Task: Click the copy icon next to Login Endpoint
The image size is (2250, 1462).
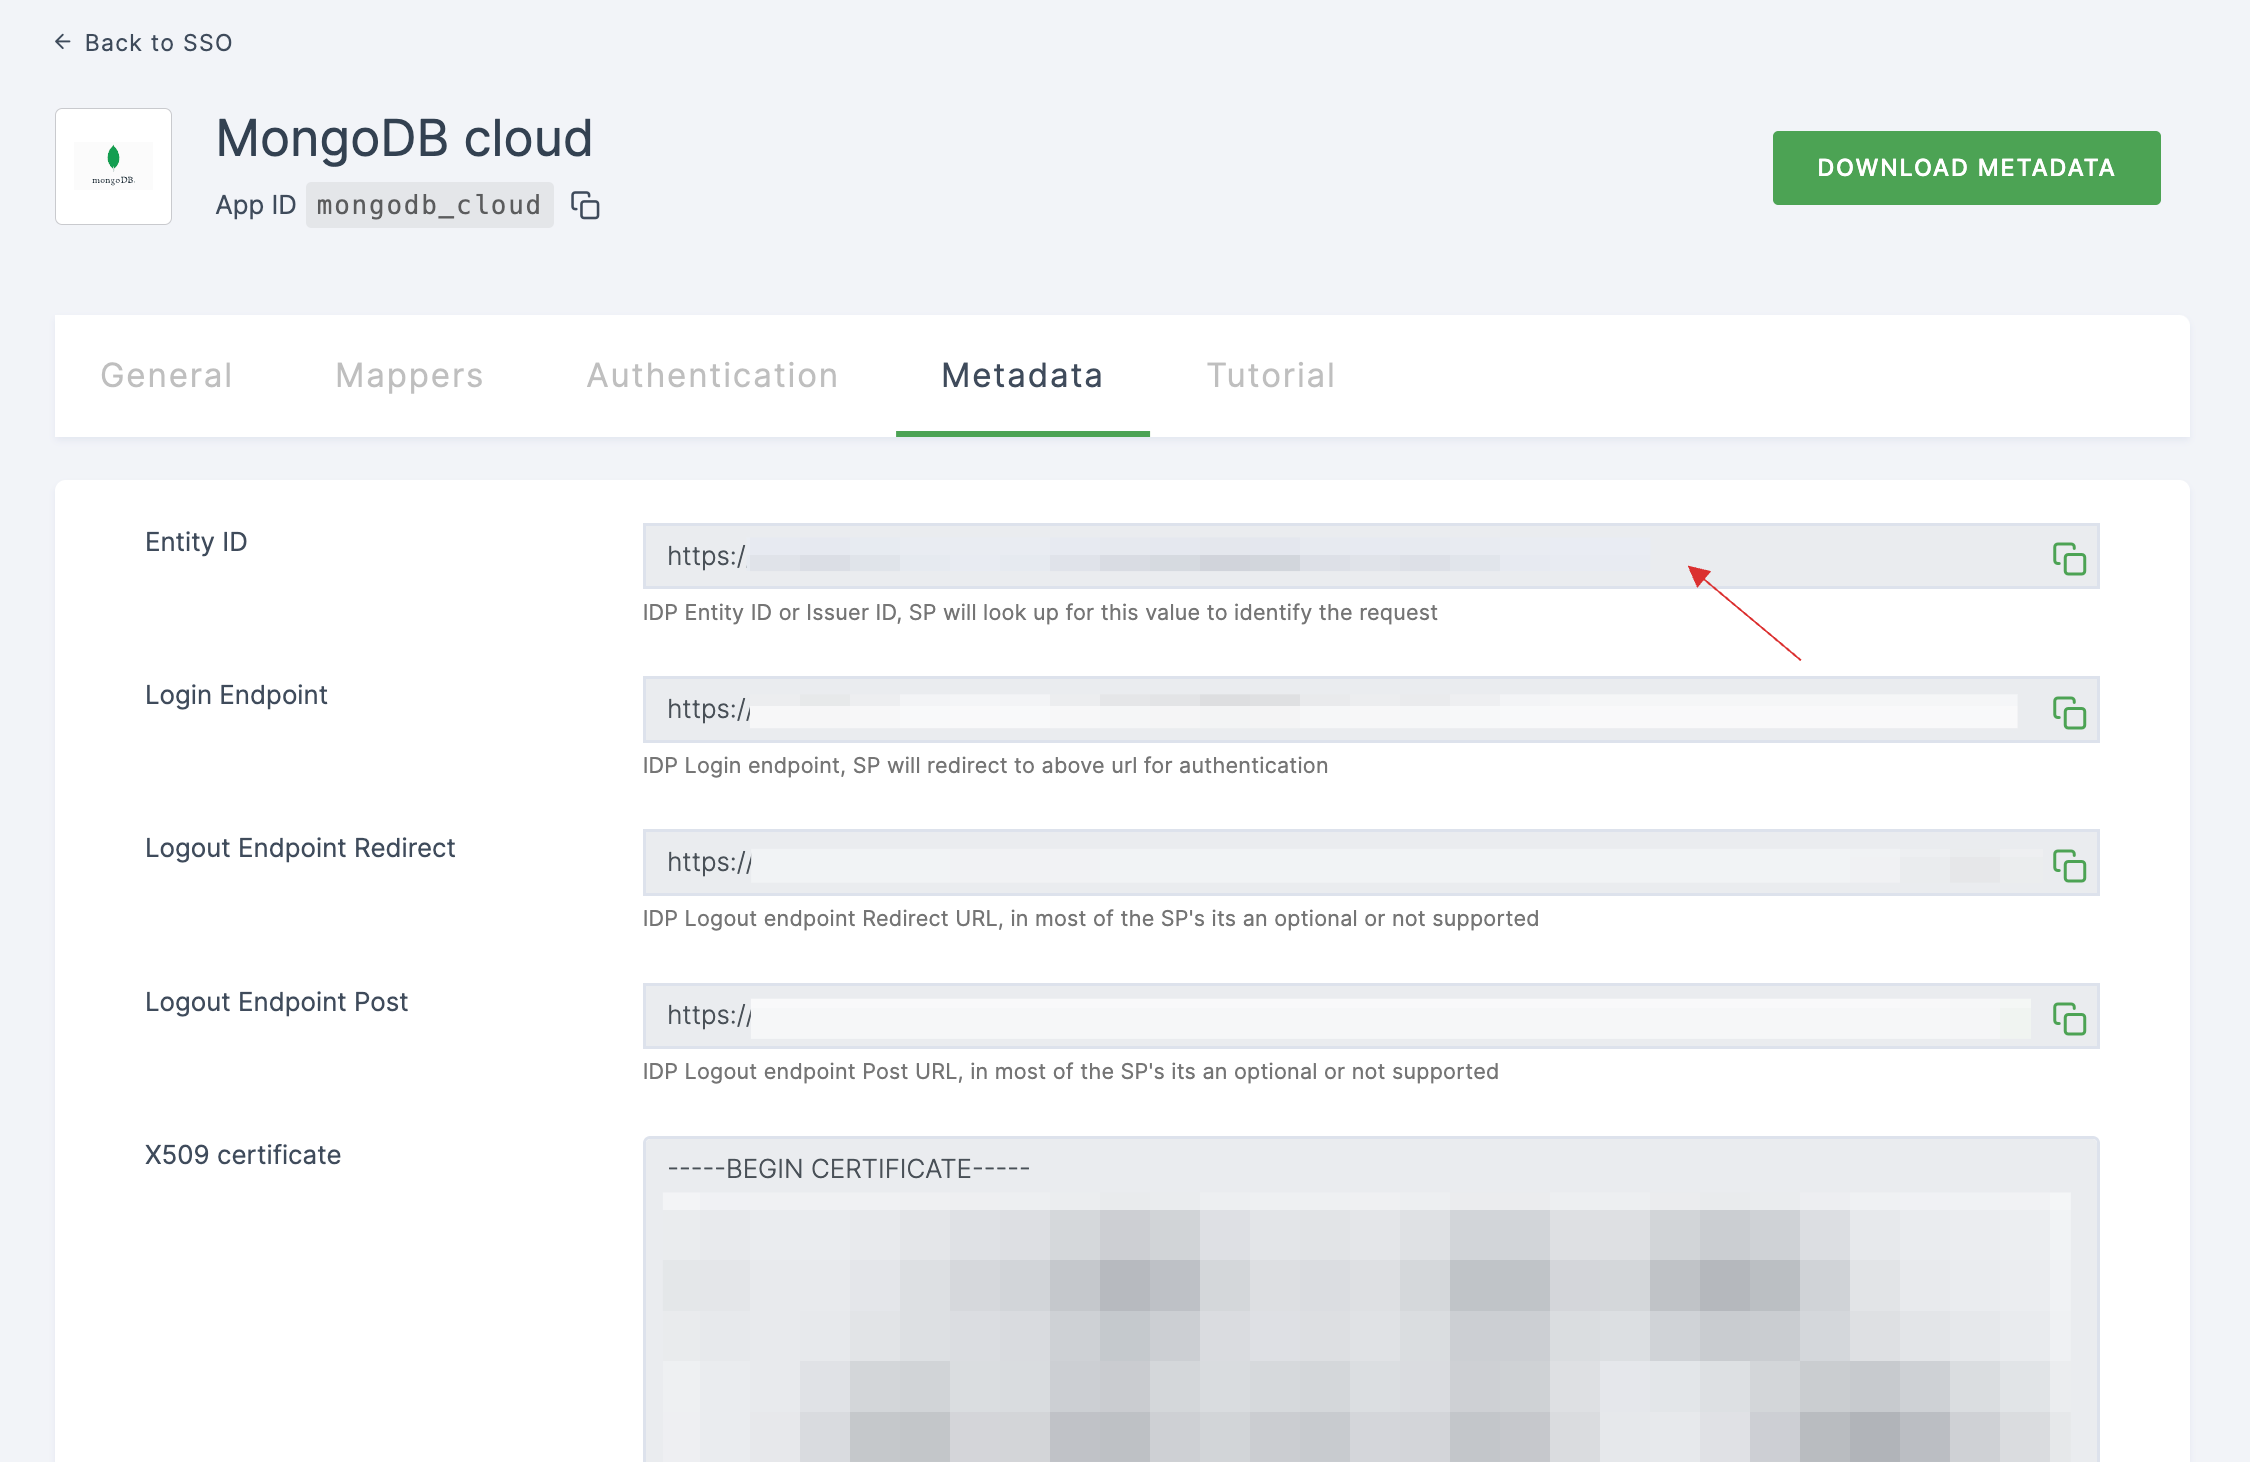Action: point(2068,712)
